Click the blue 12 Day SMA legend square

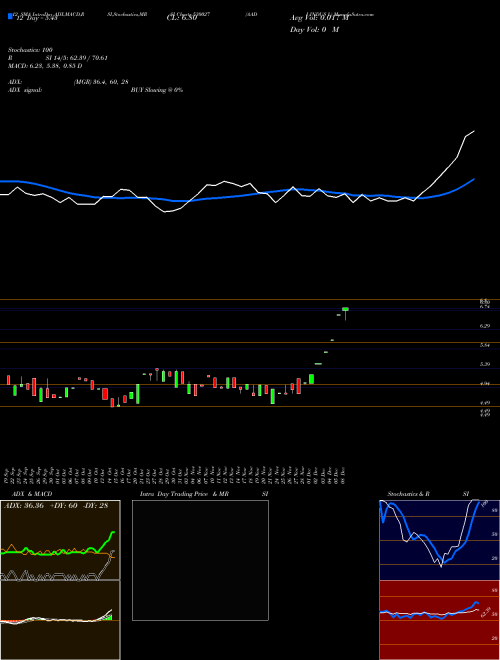pos(11,17)
